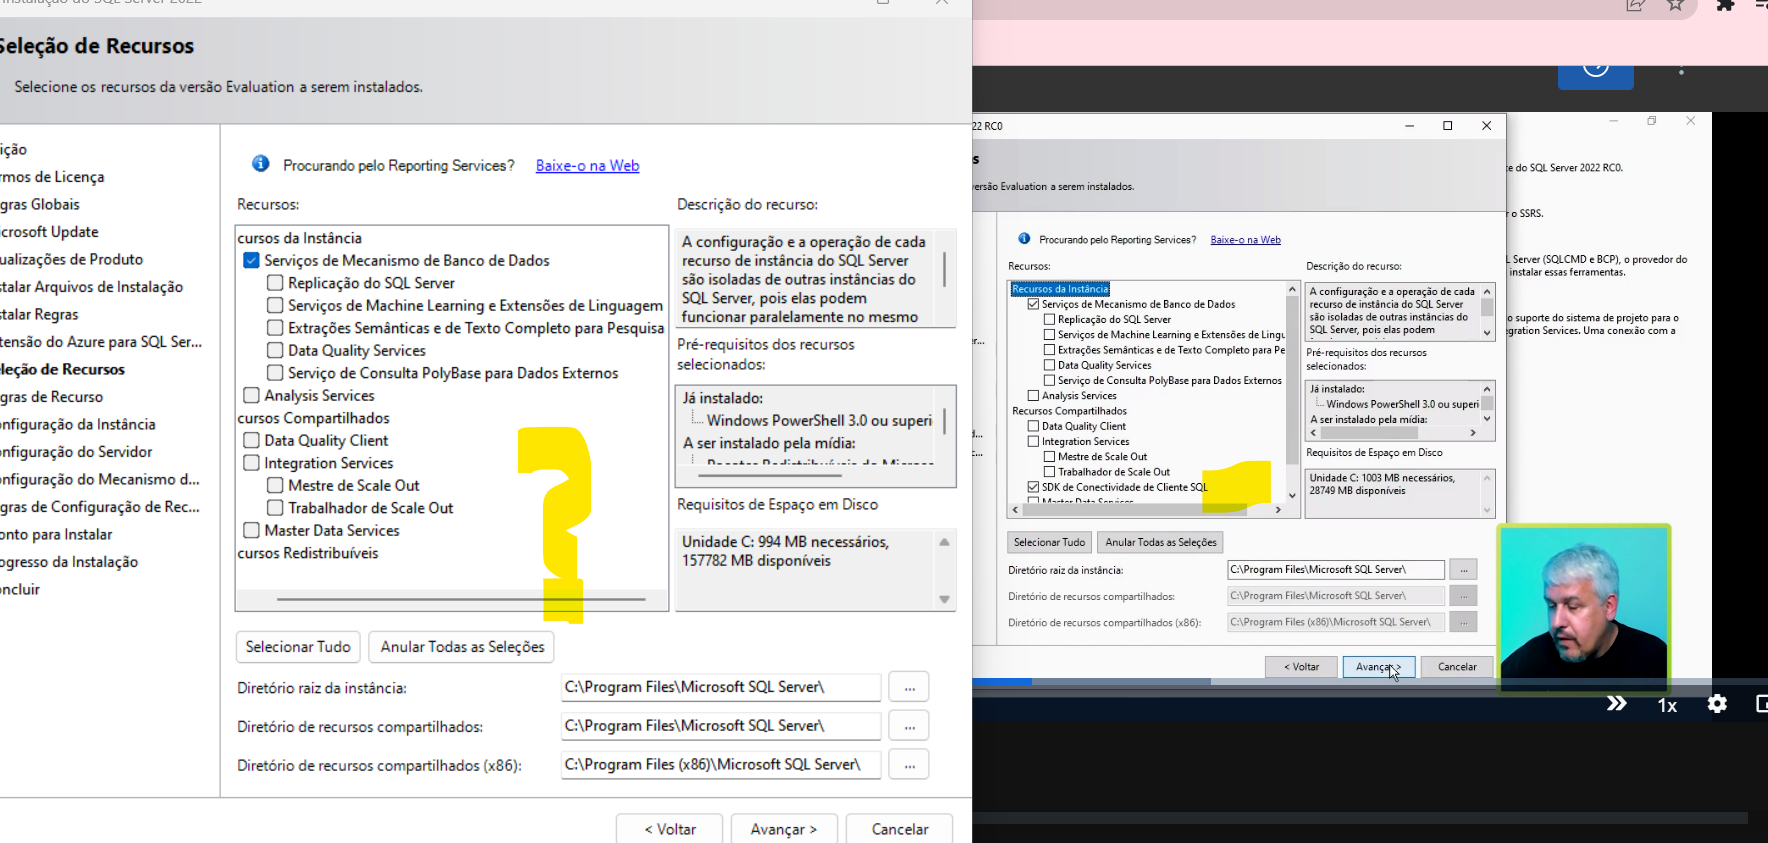Click 'leção de Recursos' bold sidebar step

62,369
